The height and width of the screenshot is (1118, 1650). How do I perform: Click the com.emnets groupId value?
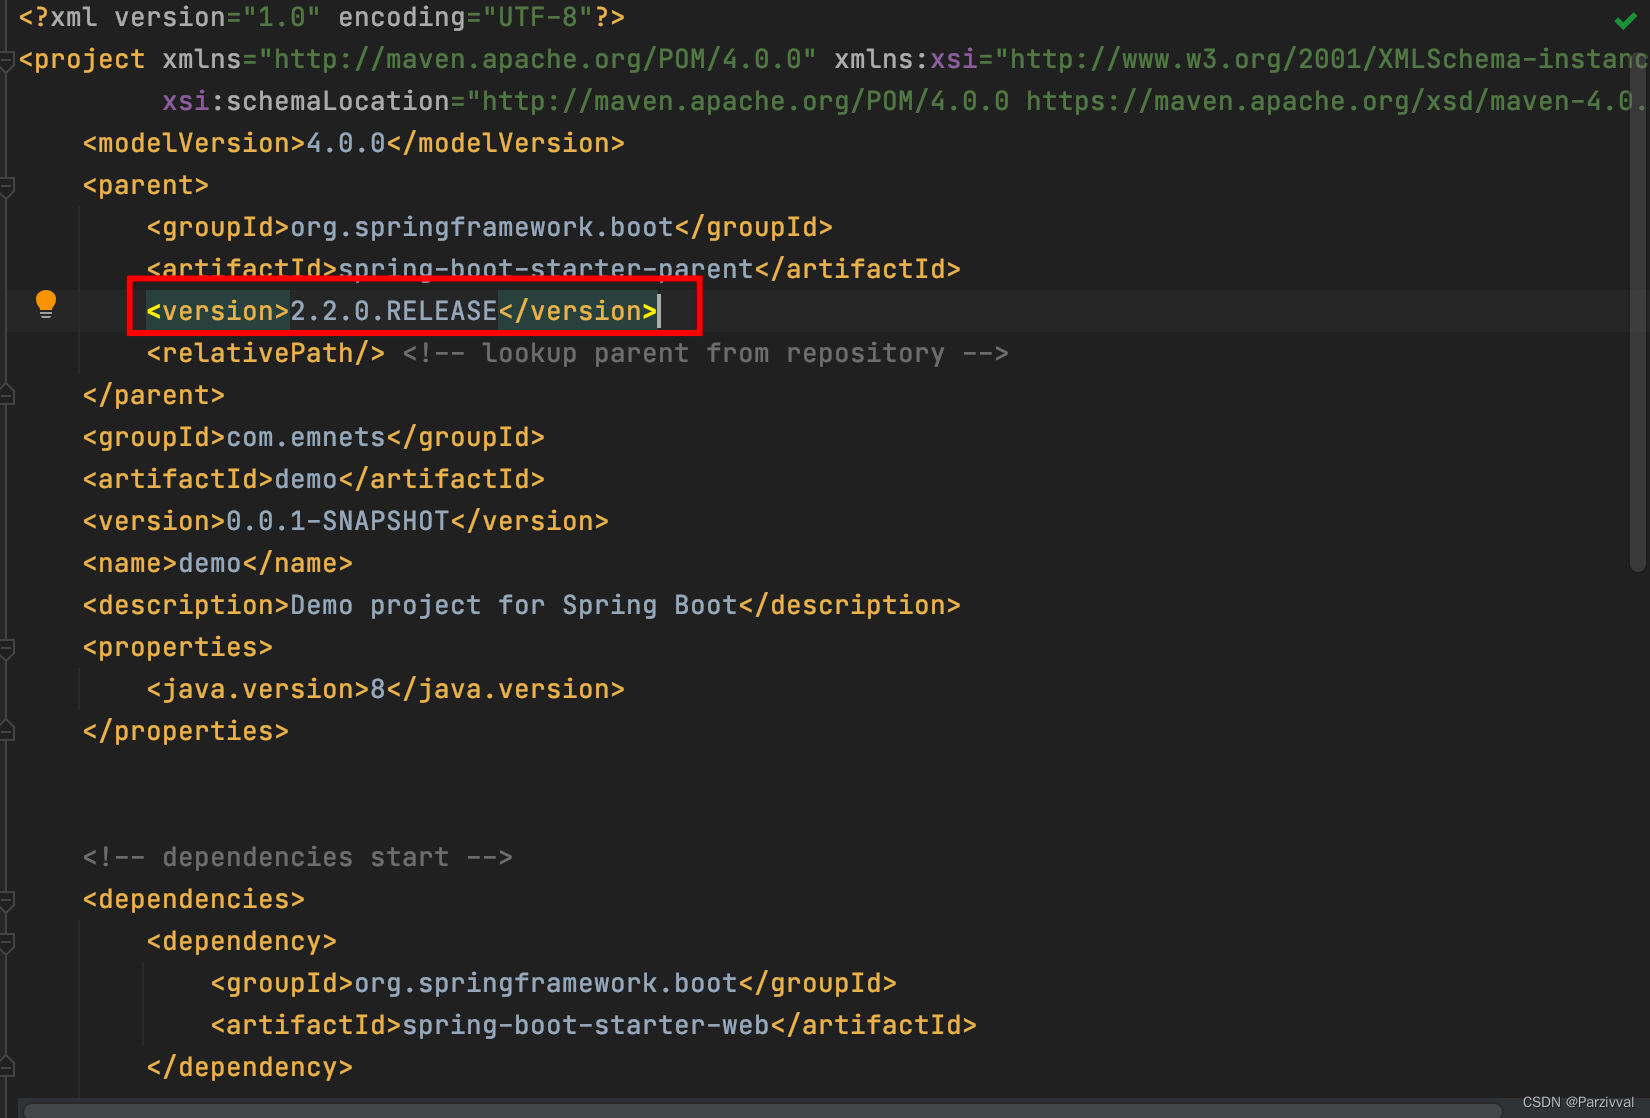(306, 437)
